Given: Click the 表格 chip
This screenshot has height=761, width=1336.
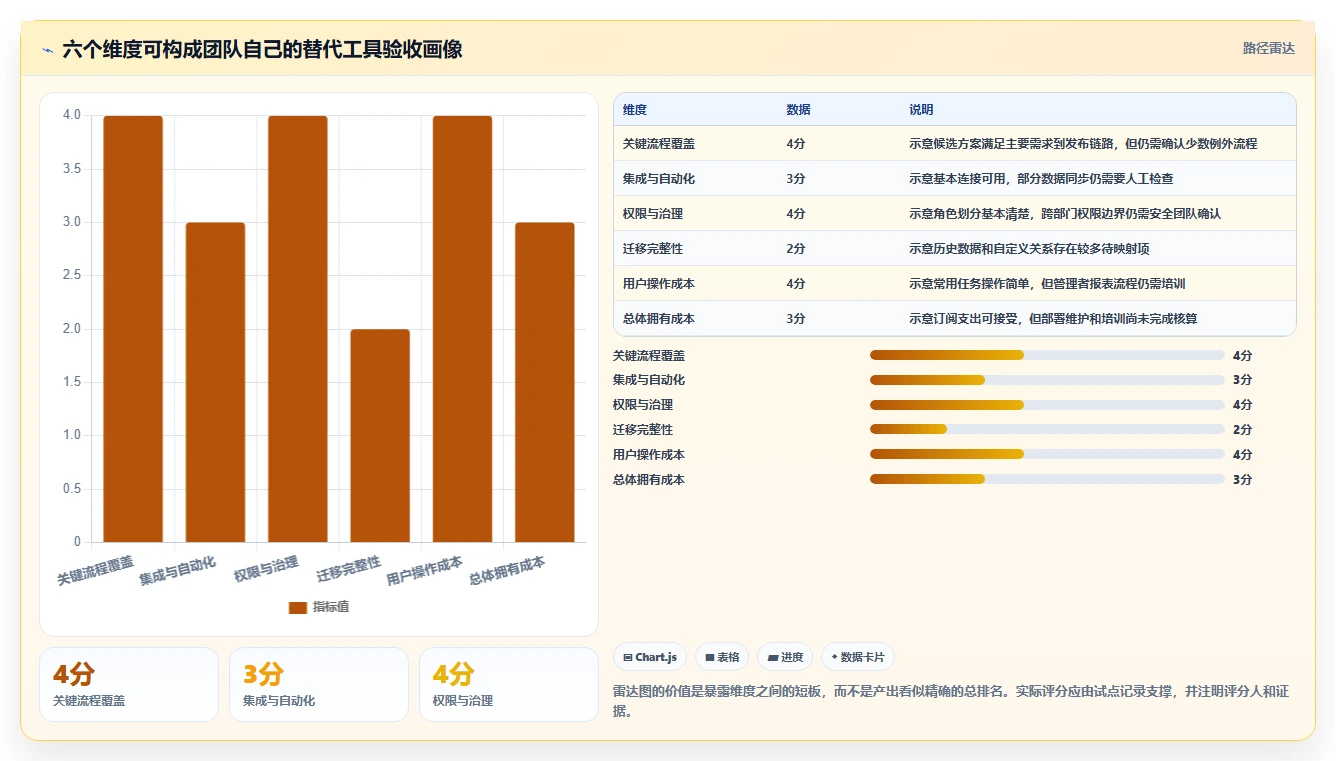Looking at the screenshot, I should [722, 657].
